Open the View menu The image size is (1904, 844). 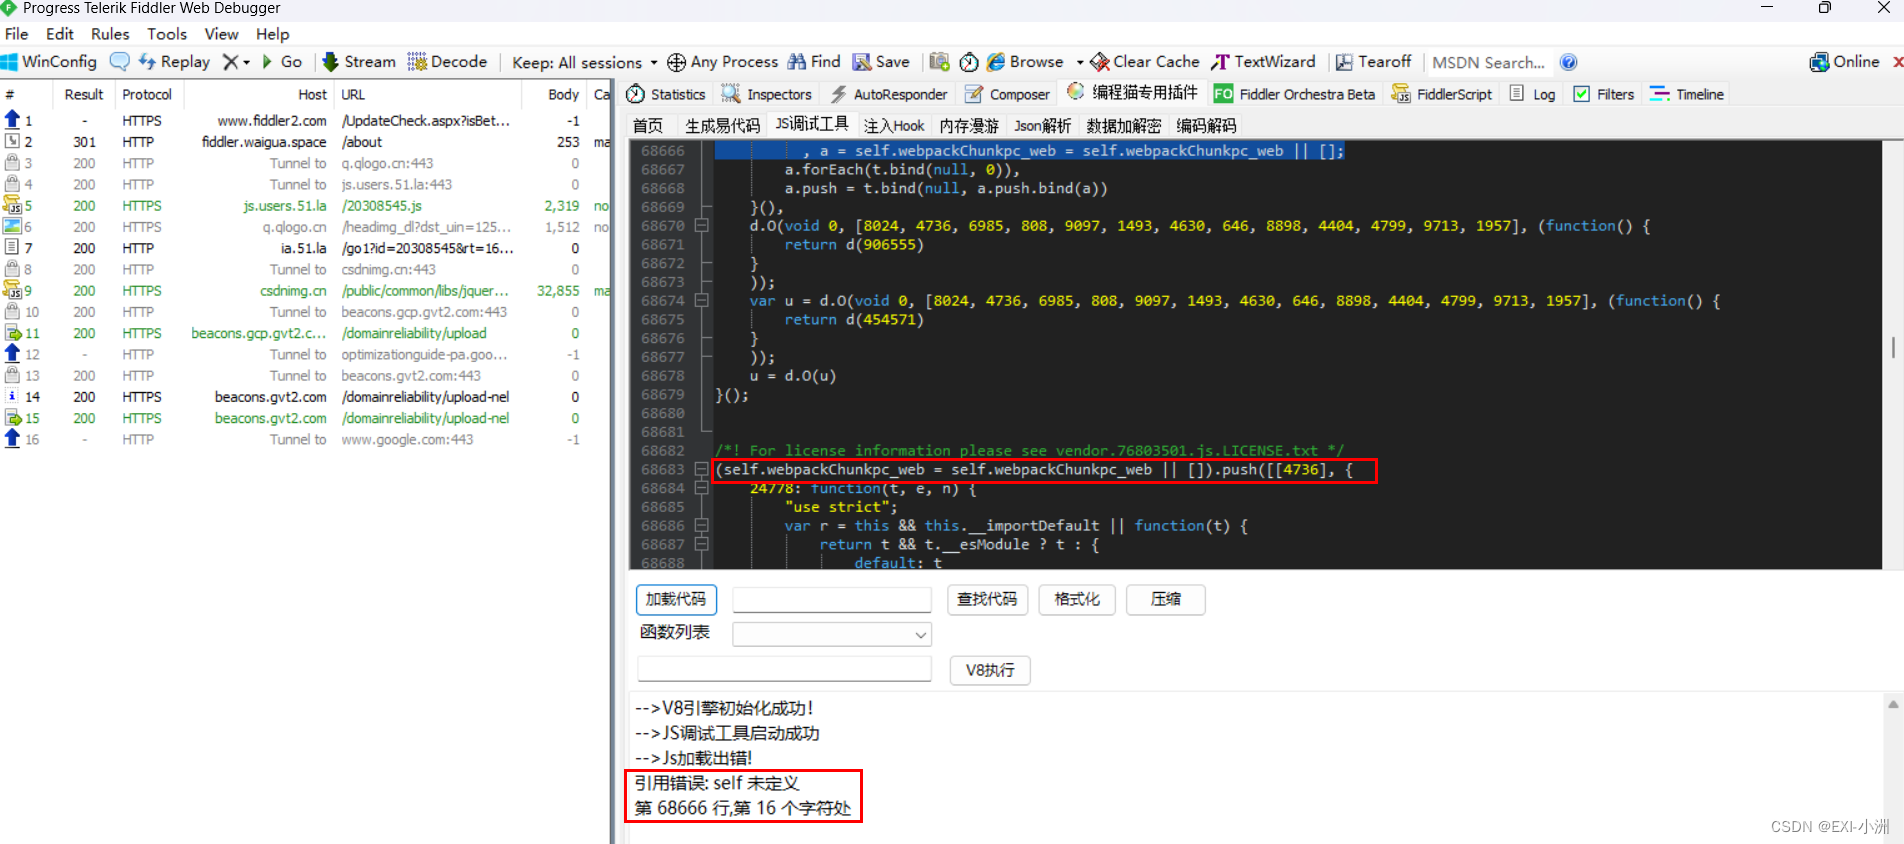click(x=222, y=34)
